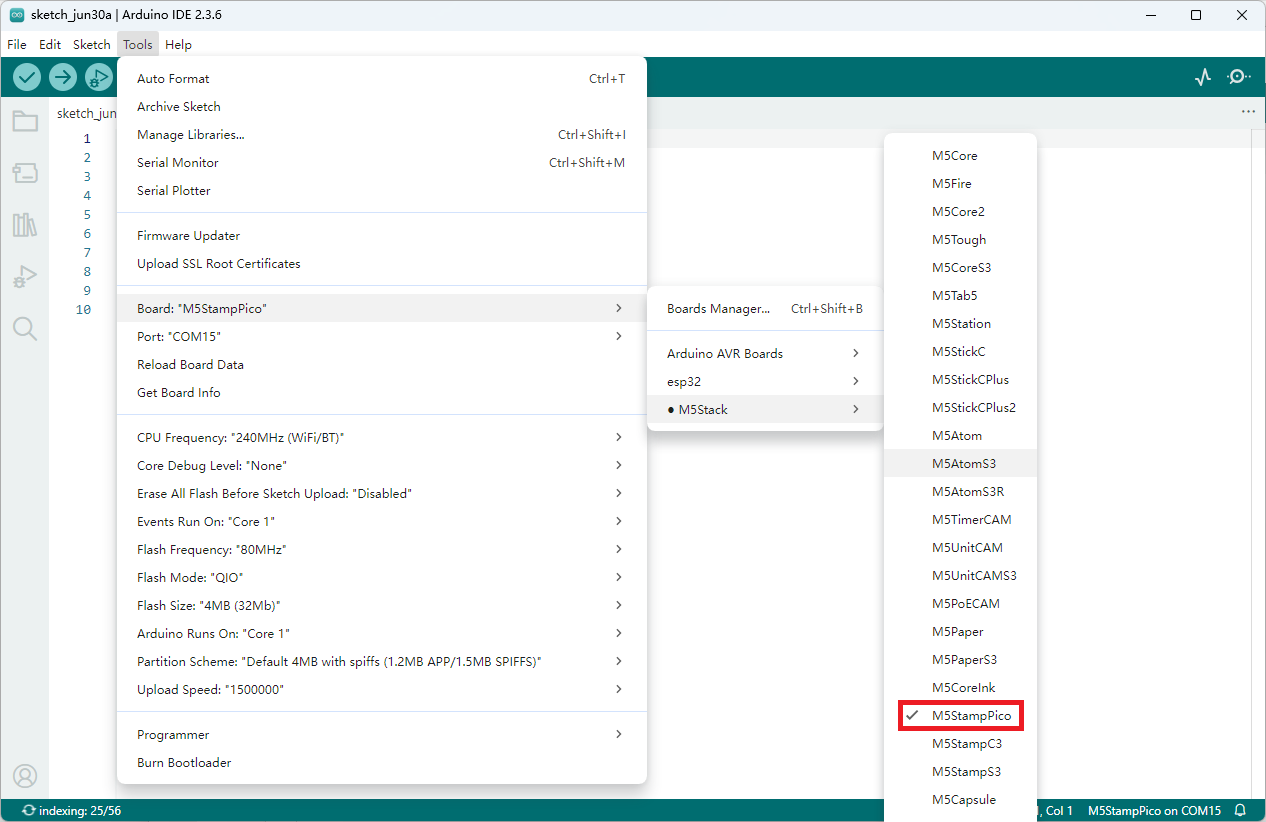Expand the Arduino AVR Boards submenu
The image size is (1266, 822).
(x=765, y=353)
